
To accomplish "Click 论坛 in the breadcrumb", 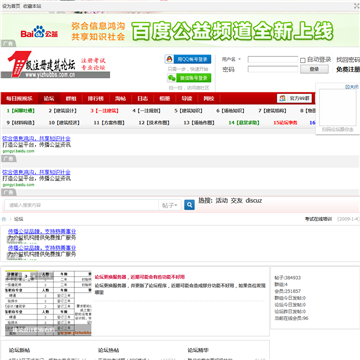I will click(19, 219).
